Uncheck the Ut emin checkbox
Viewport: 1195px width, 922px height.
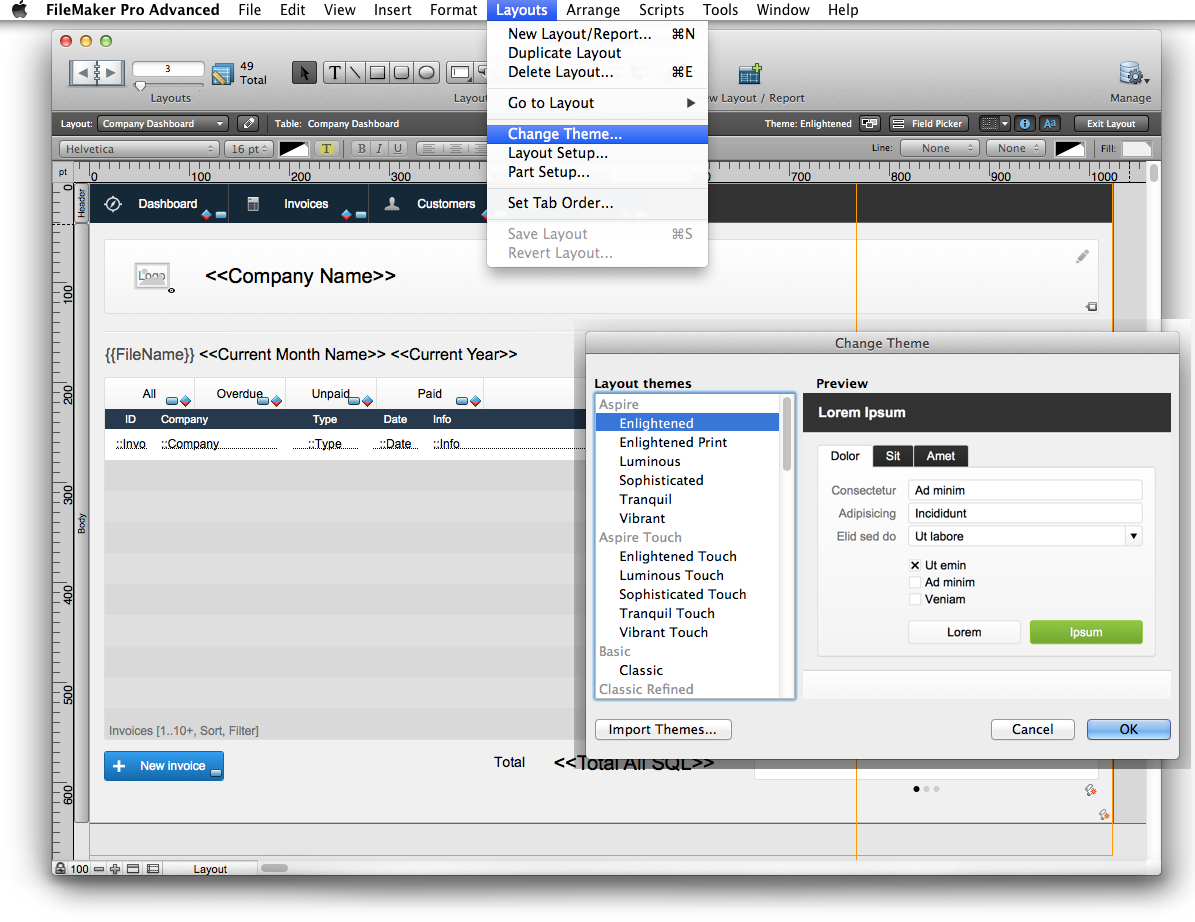pyautogui.click(x=917, y=565)
